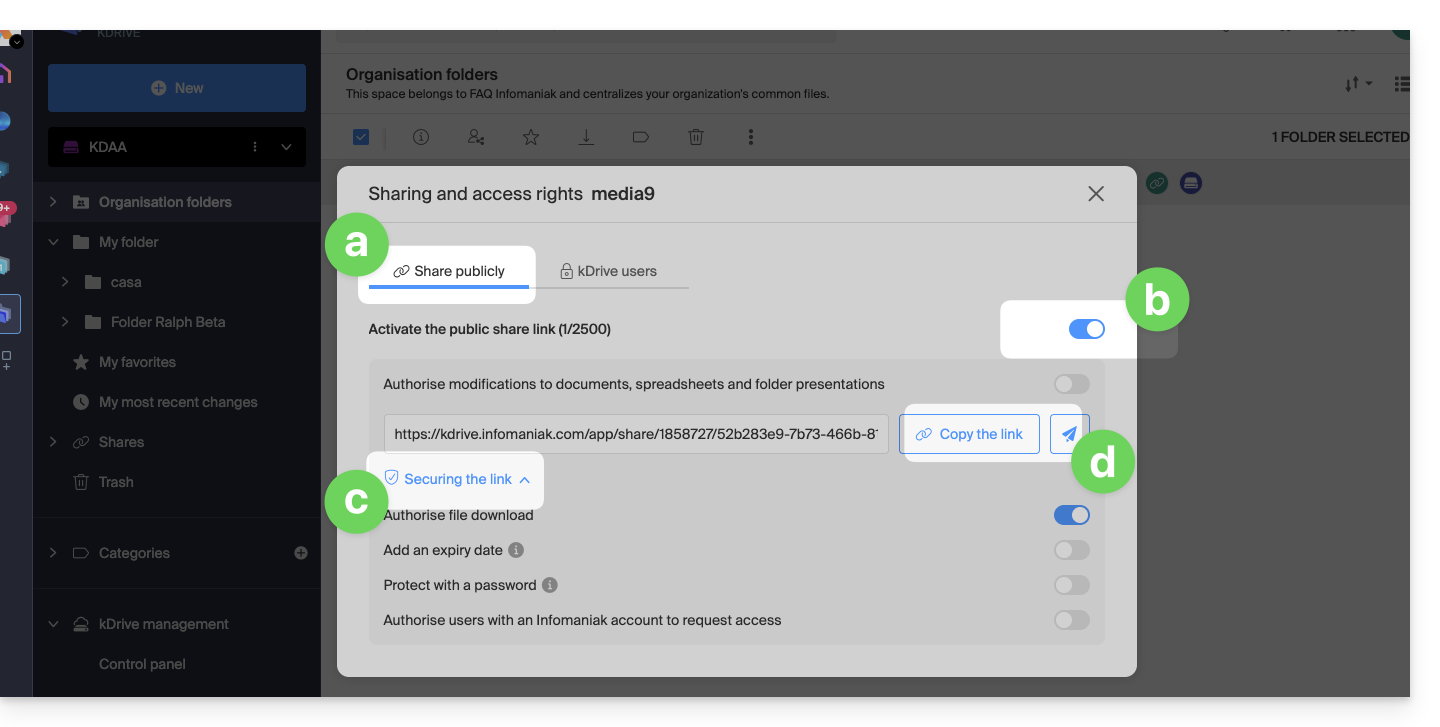
Task: Collapse the Securing the link section
Action: (x=457, y=479)
